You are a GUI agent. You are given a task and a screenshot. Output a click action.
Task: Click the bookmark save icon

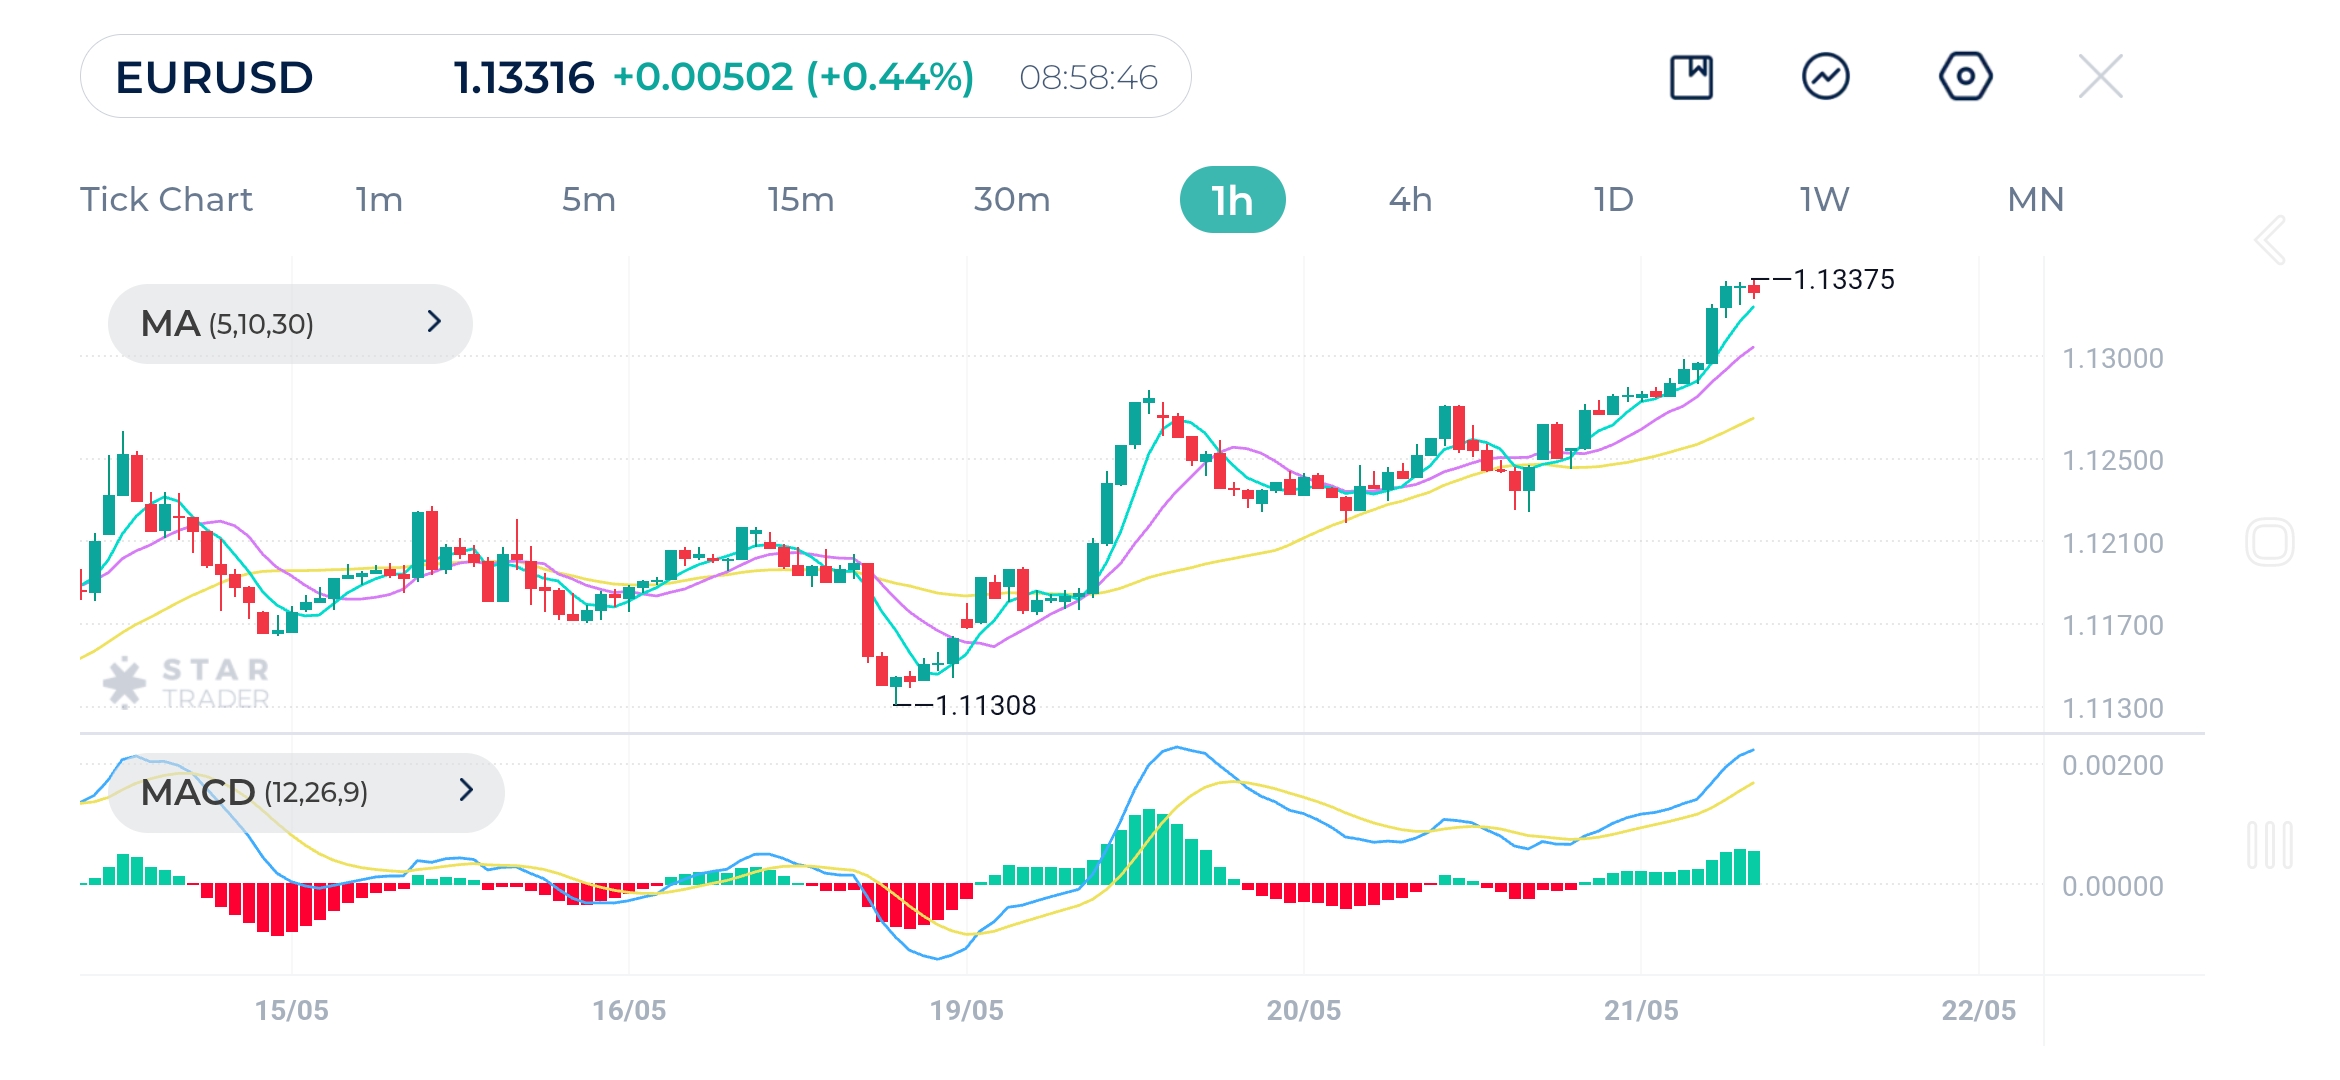(1691, 77)
